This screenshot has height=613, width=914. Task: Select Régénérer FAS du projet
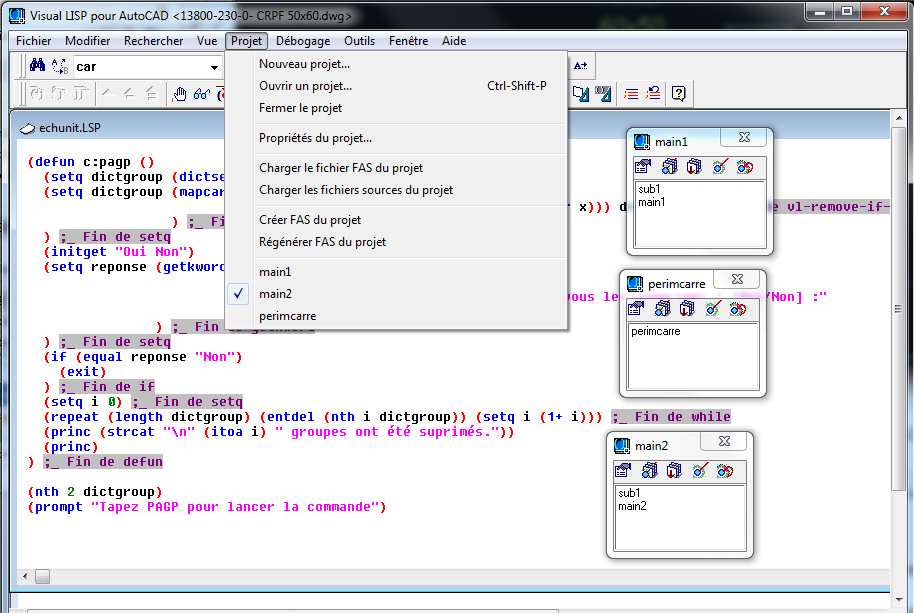[396, 242]
